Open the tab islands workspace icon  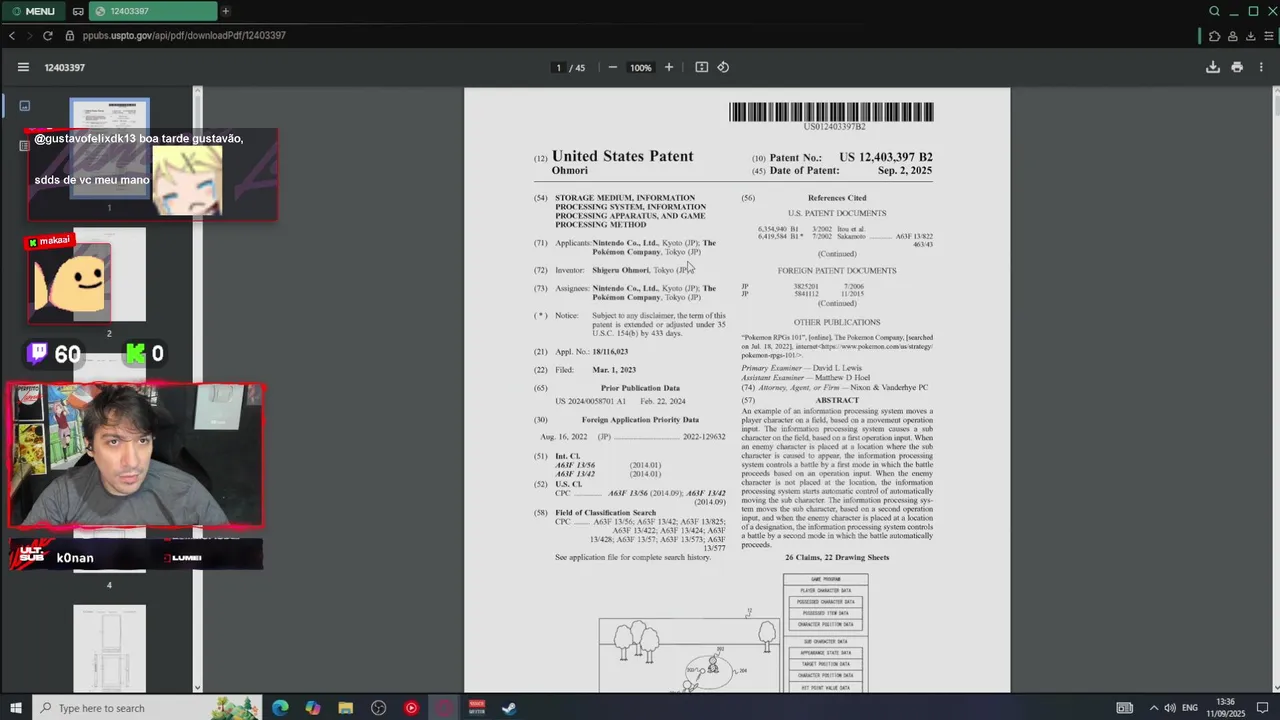(78, 11)
